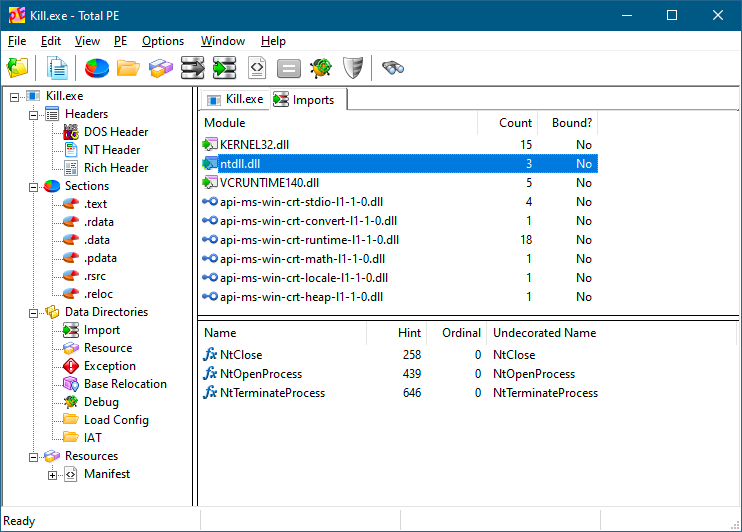Switch to the Kill.exe tab
The image size is (742, 532).
(234, 99)
